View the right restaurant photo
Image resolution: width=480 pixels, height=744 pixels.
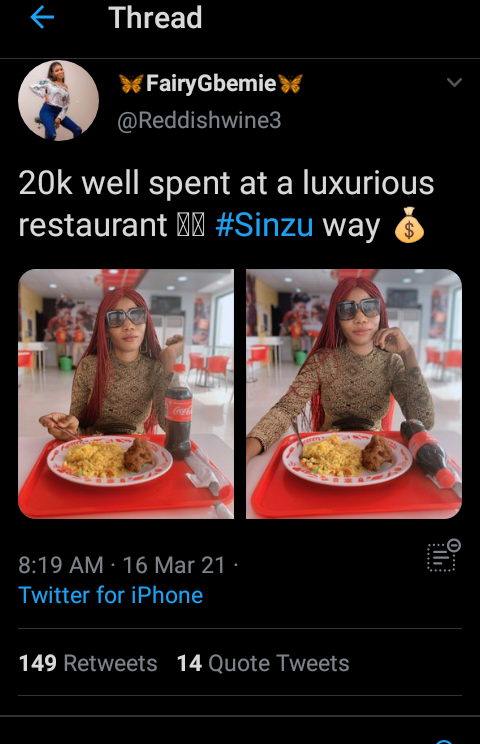(x=354, y=394)
